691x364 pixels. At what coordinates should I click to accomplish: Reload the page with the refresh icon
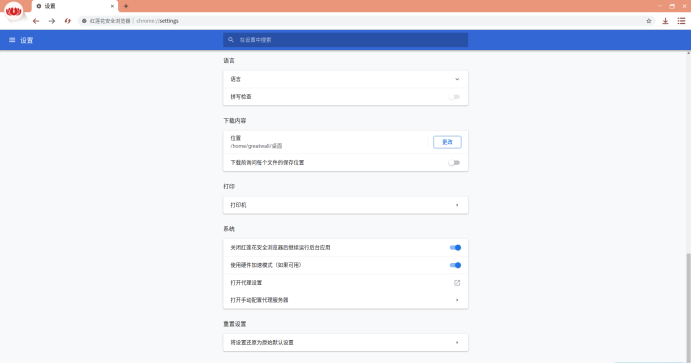coord(67,21)
